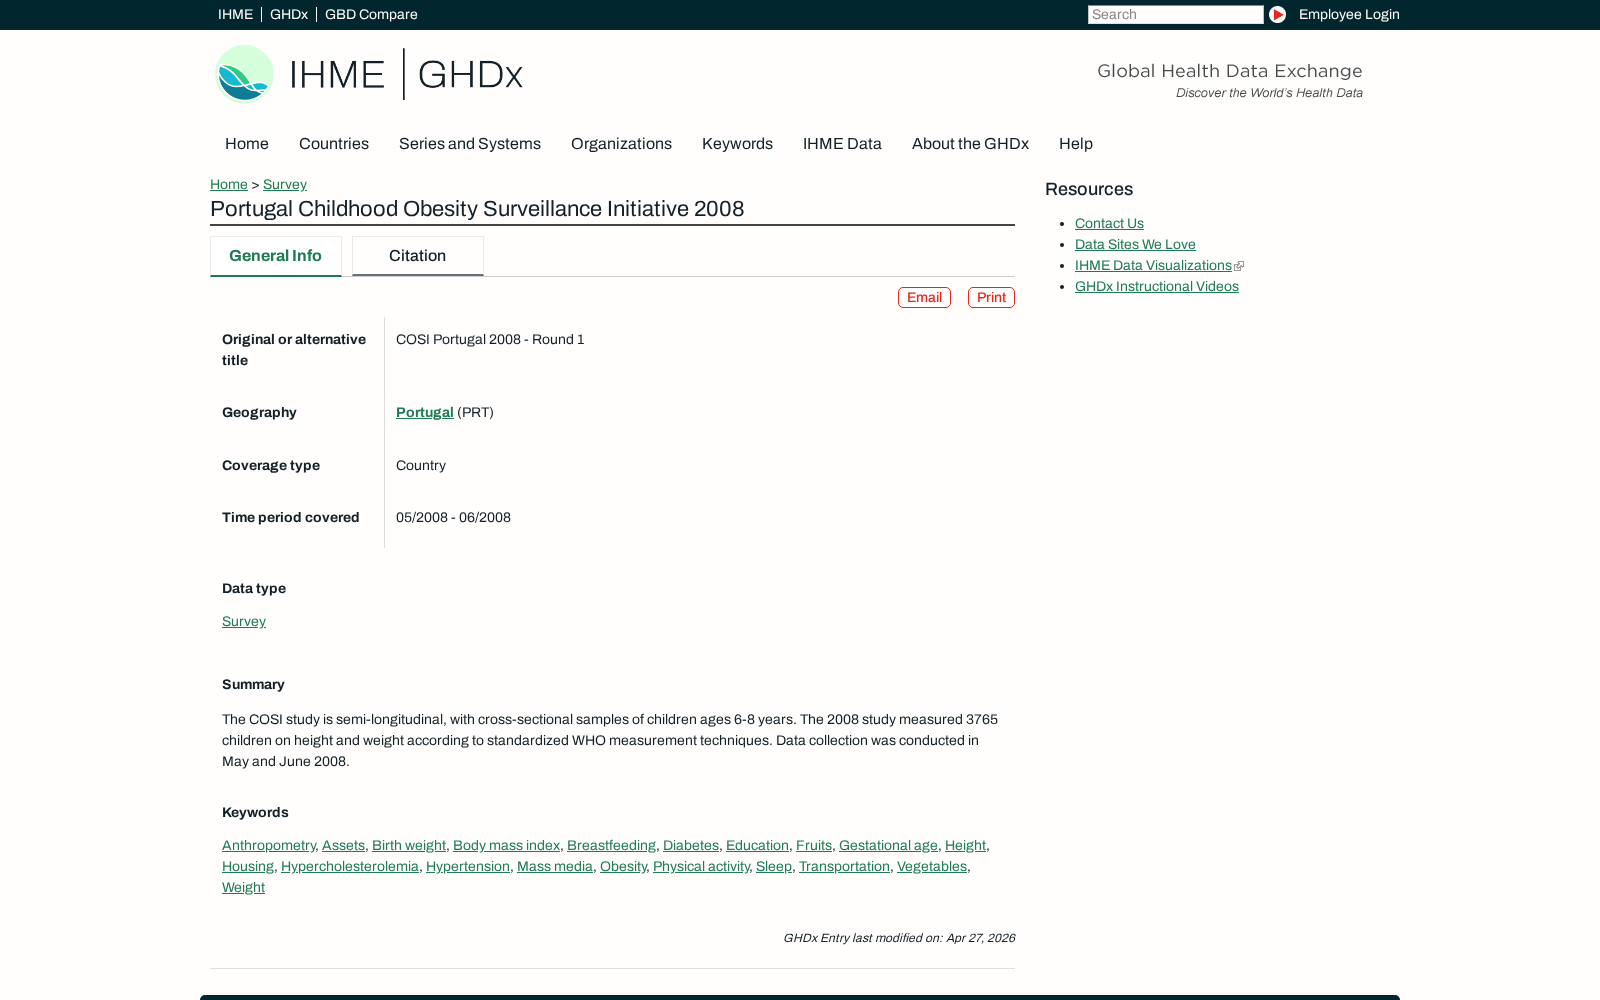The image size is (1600, 1000).
Task: Open Breastfeeding keyword
Action: tap(611, 845)
